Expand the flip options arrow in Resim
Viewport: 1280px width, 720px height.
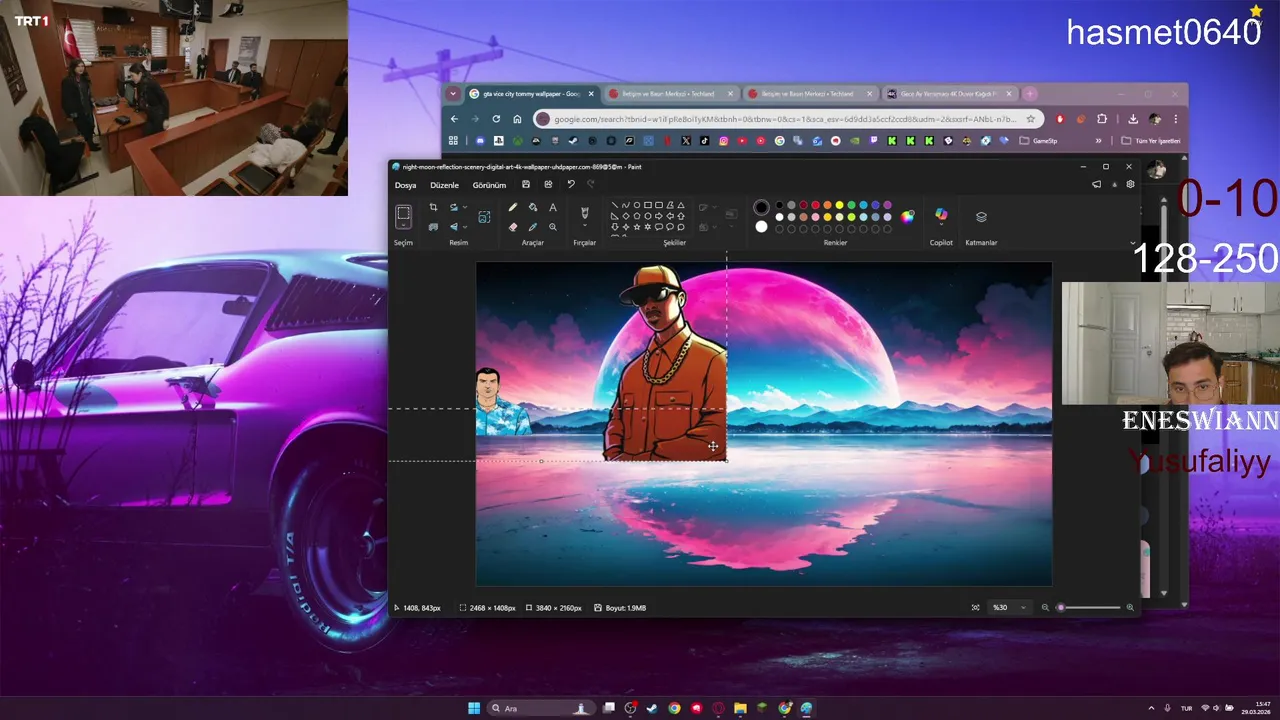(x=465, y=227)
